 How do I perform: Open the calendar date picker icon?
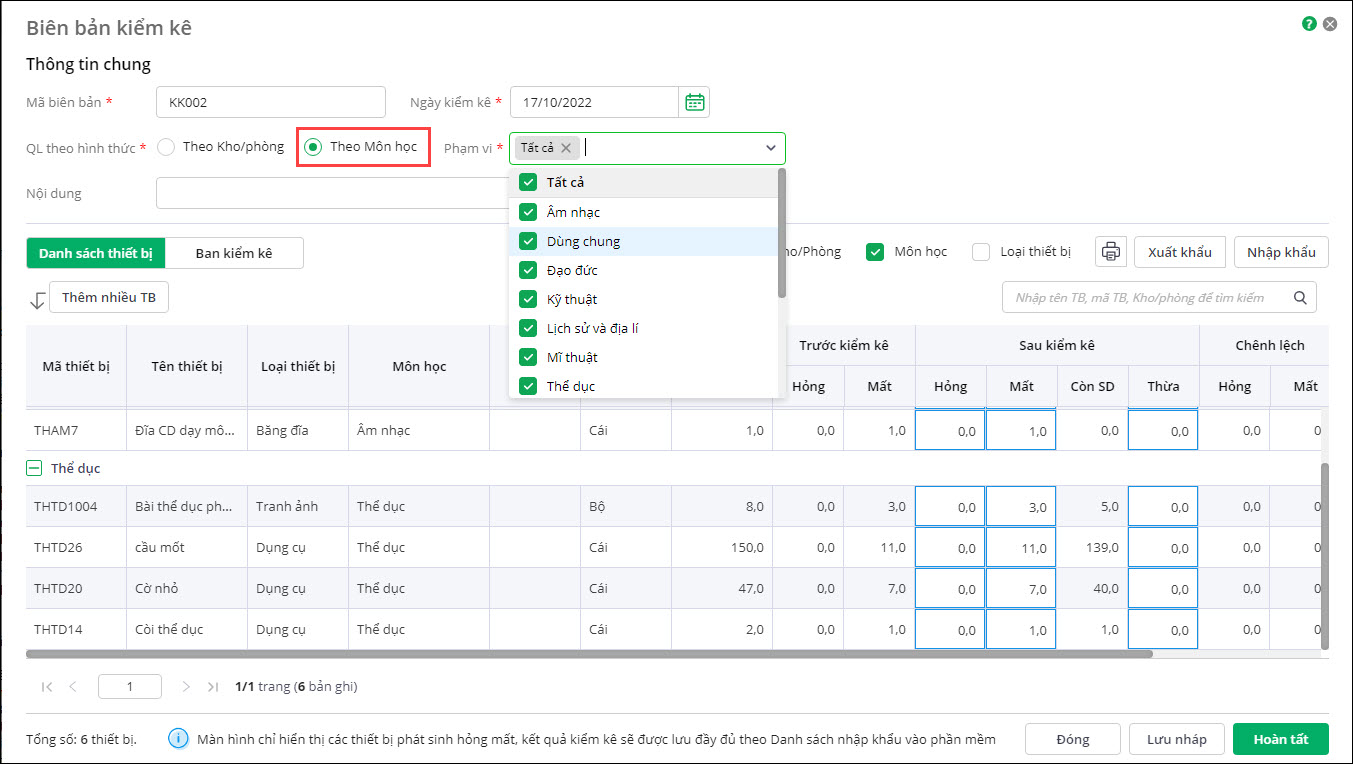[694, 102]
